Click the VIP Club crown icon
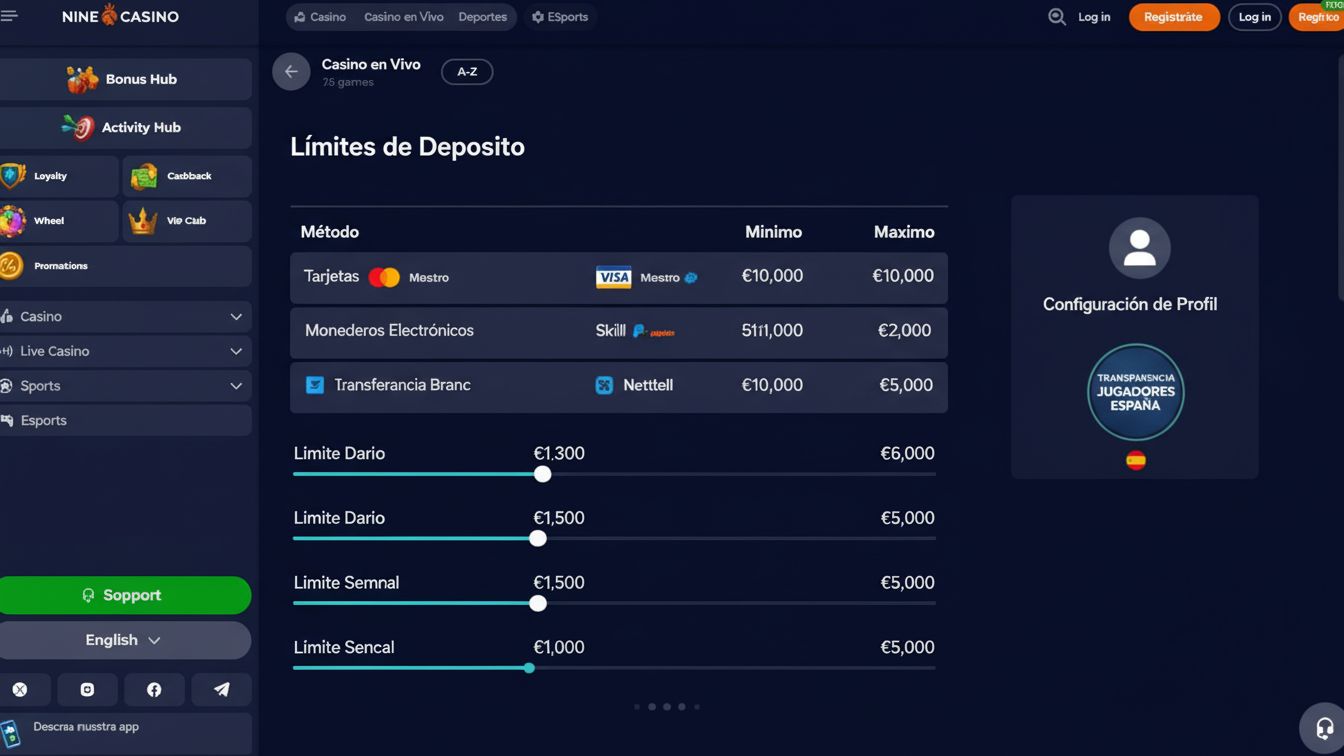Image resolution: width=1344 pixels, height=756 pixels. tap(143, 221)
